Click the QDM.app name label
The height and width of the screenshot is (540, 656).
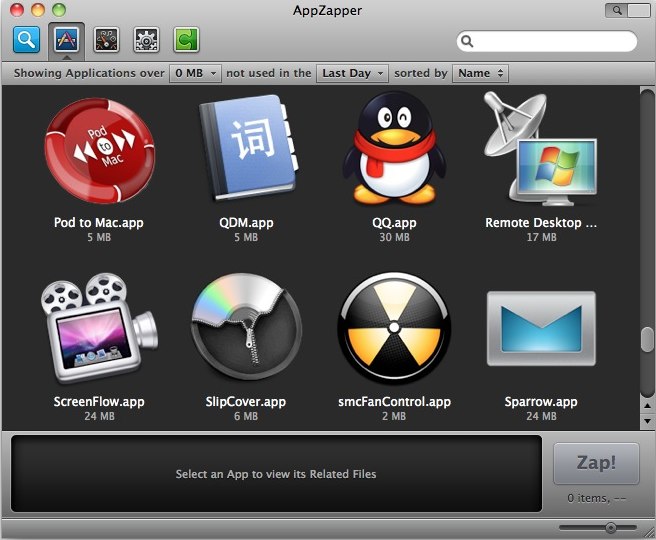point(246,223)
